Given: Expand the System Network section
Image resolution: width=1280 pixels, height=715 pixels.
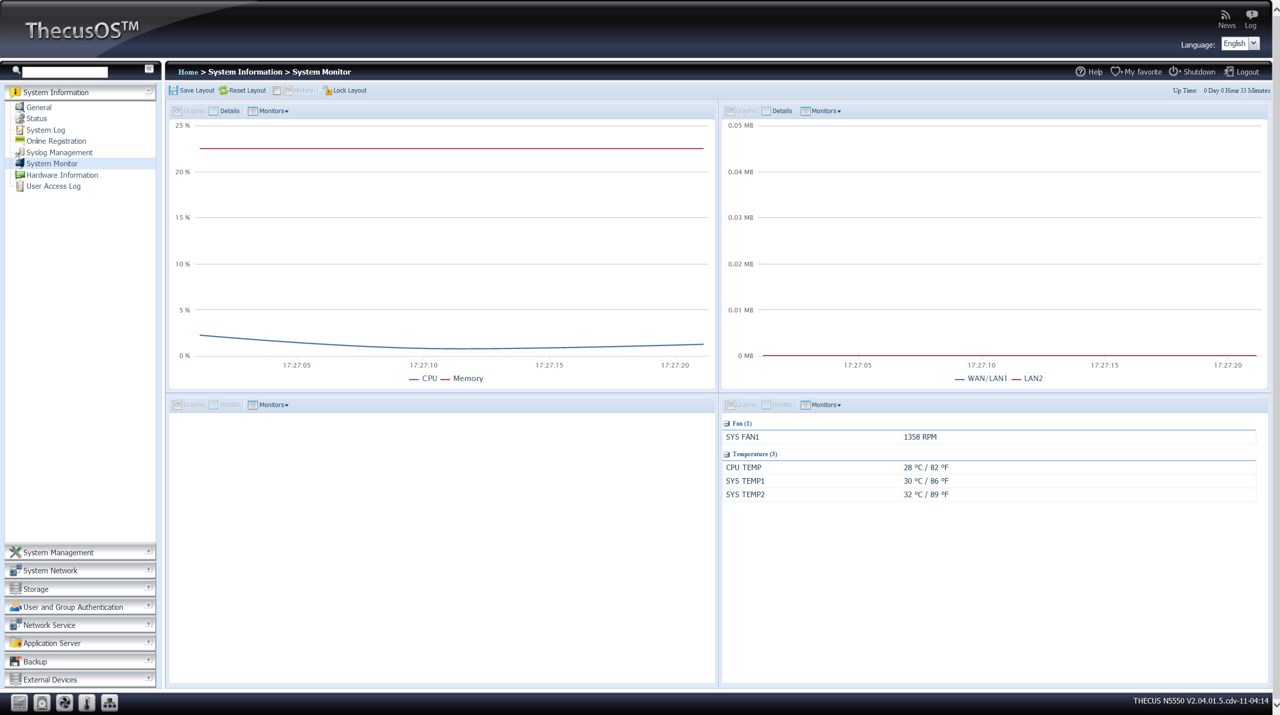Looking at the screenshot, I should [80, 570].
